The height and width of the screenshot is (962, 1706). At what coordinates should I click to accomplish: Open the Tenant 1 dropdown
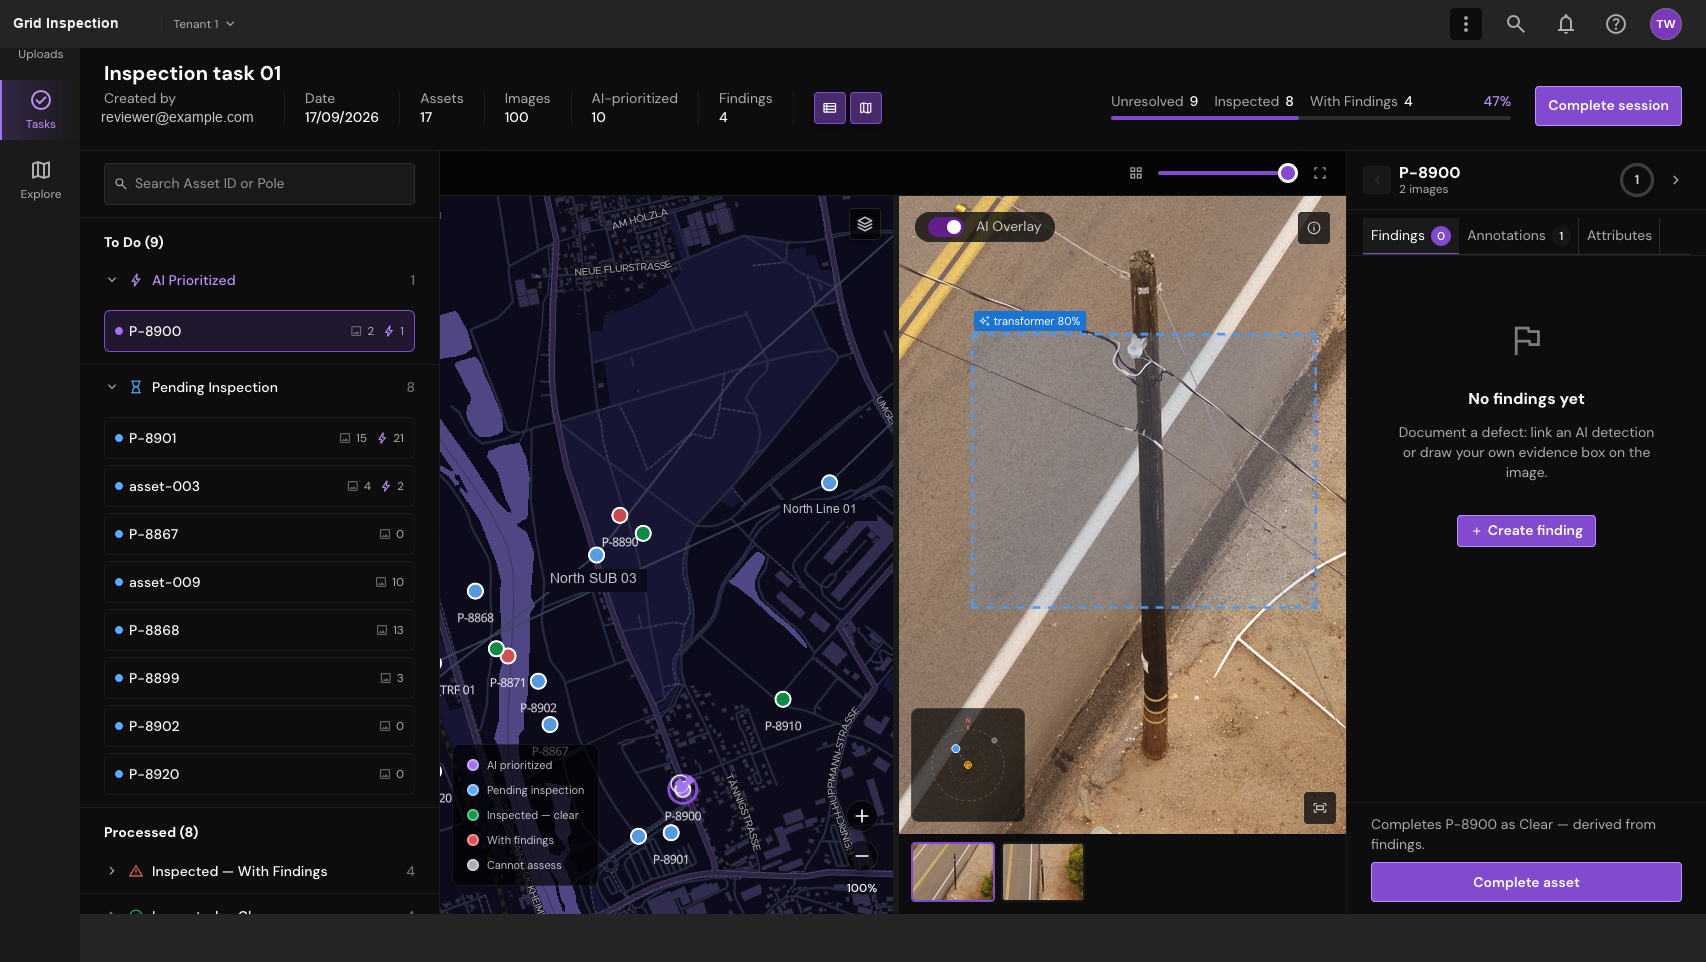pyautogui.click(x=204, y=24)
